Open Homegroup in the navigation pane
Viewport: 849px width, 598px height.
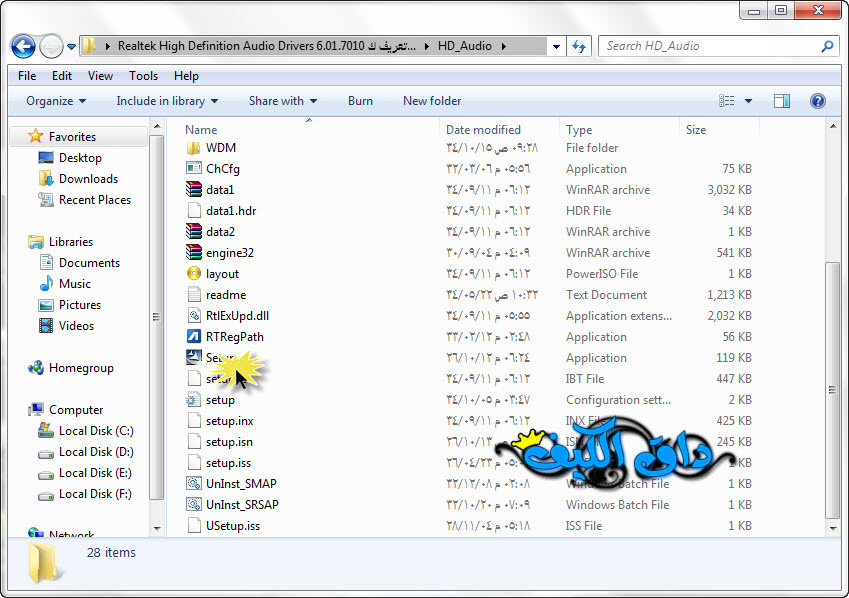click(x=81, y=368)
